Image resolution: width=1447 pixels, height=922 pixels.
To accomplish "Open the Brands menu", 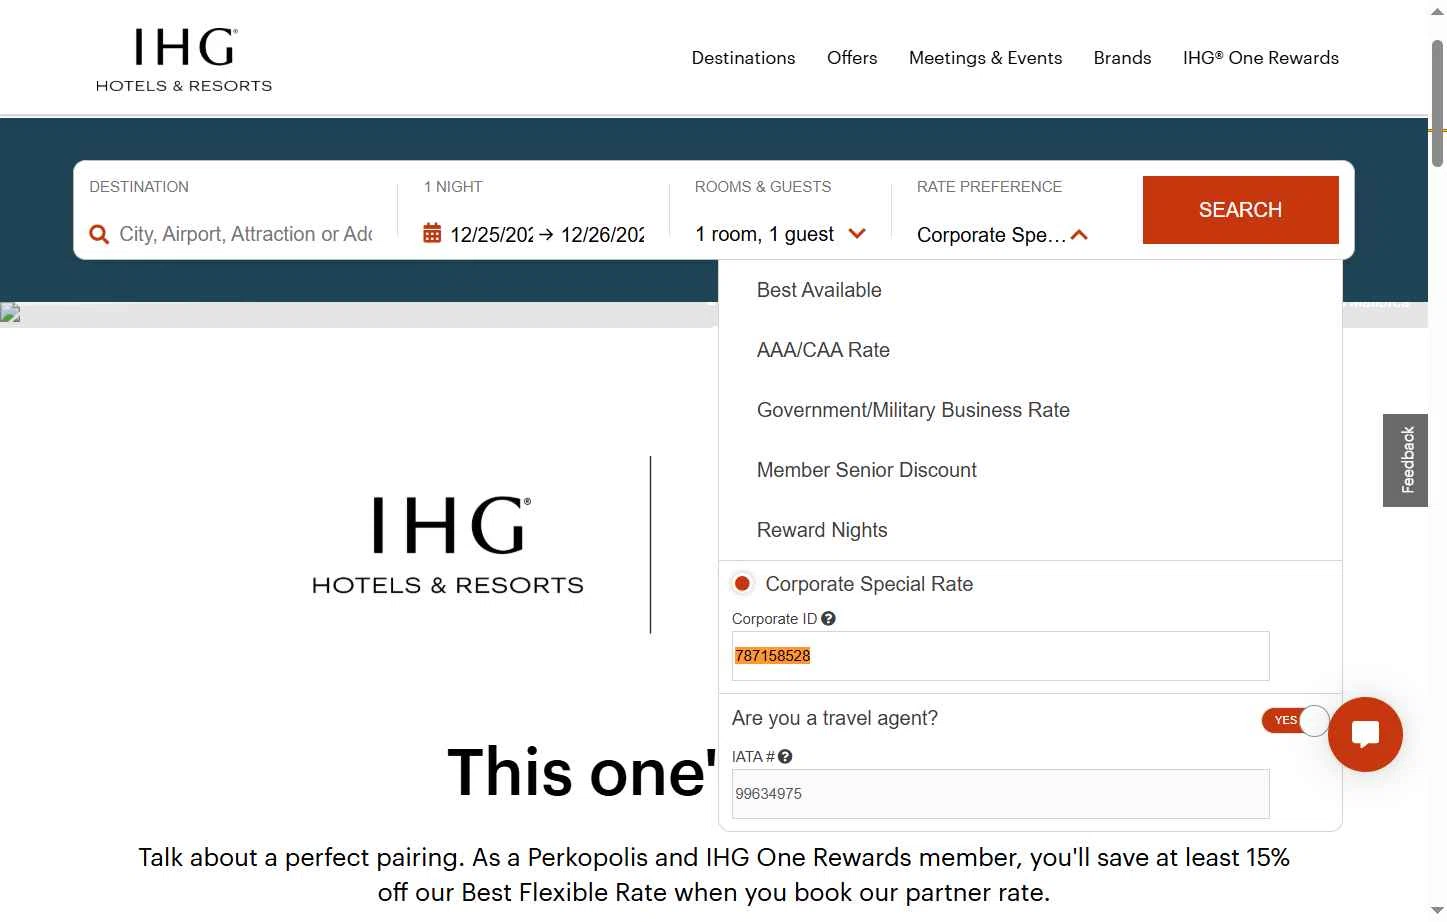I will [1122, 58].
